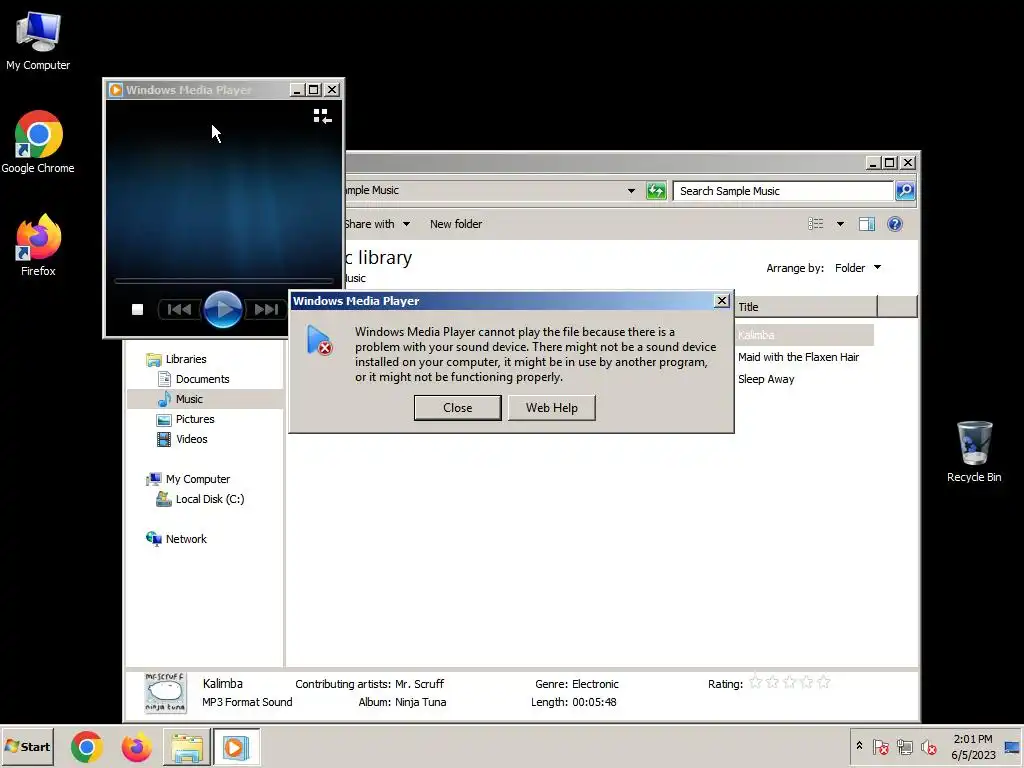The width and height of the screenshot is (1024, 768).
Task: Start playback with the blue Play button
Action: pyautogui.click(x=223, y=310)
